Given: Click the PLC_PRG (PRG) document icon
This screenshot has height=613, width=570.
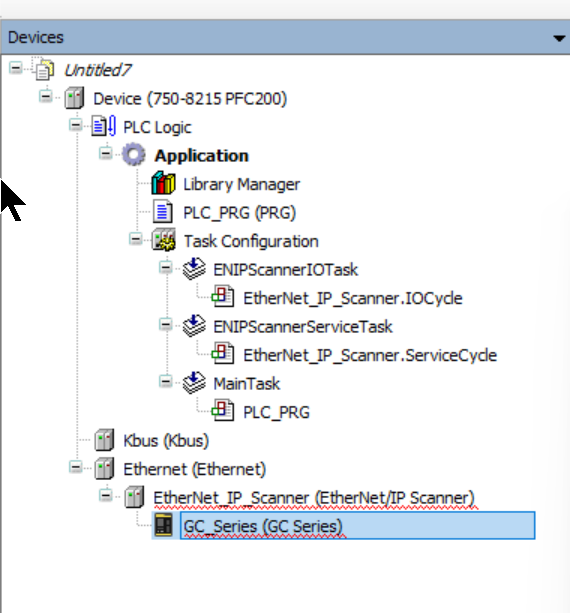Looking at the screenshot, I should 163,212.
